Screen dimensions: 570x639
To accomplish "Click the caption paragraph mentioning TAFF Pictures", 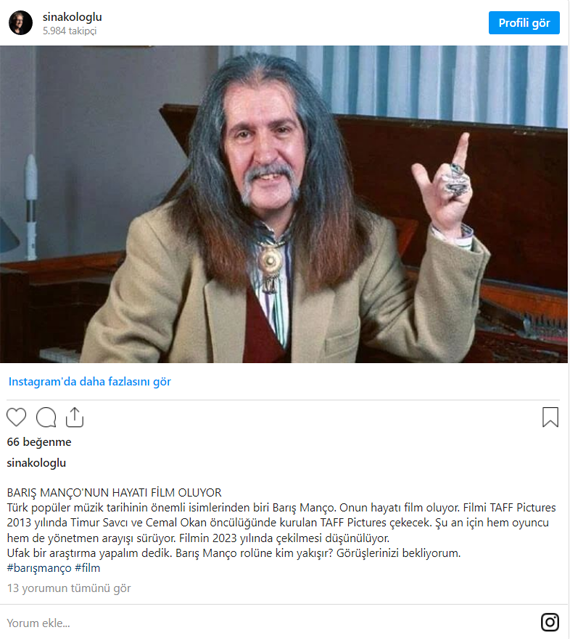I will tap(281, 523).
